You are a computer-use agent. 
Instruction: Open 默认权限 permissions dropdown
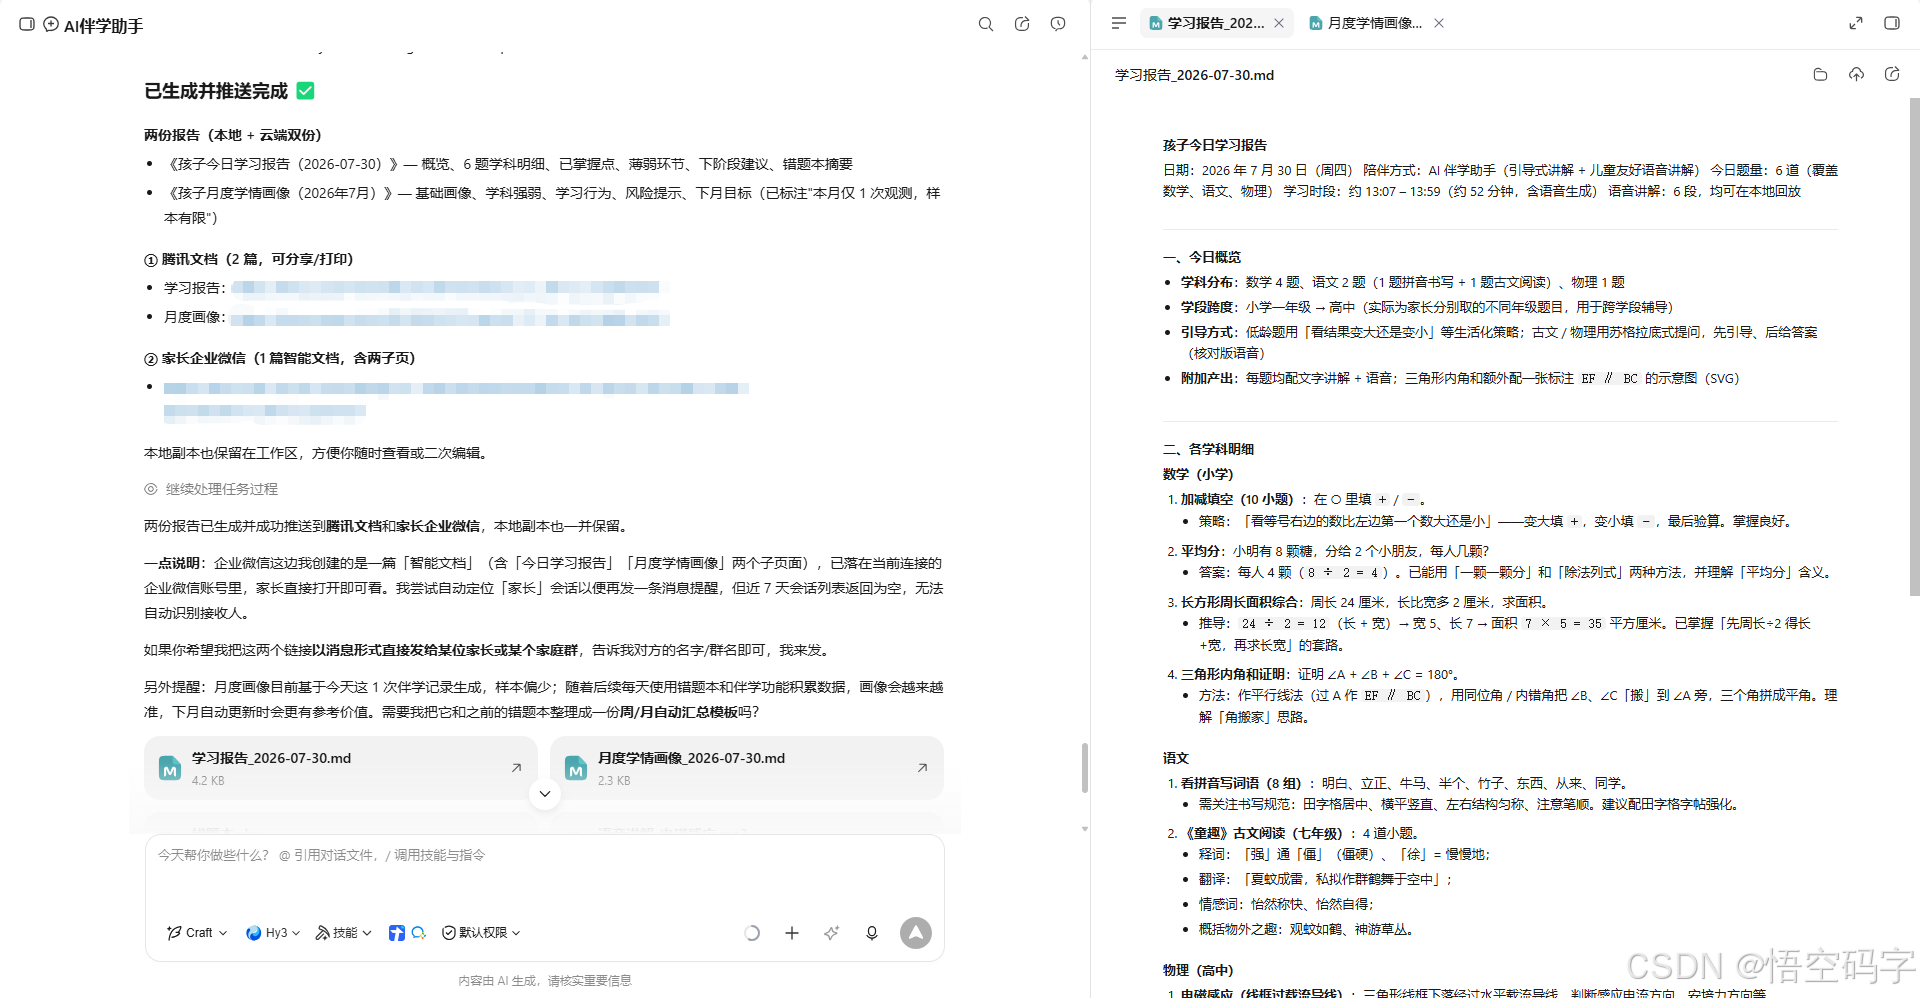[x=481, y=933]
